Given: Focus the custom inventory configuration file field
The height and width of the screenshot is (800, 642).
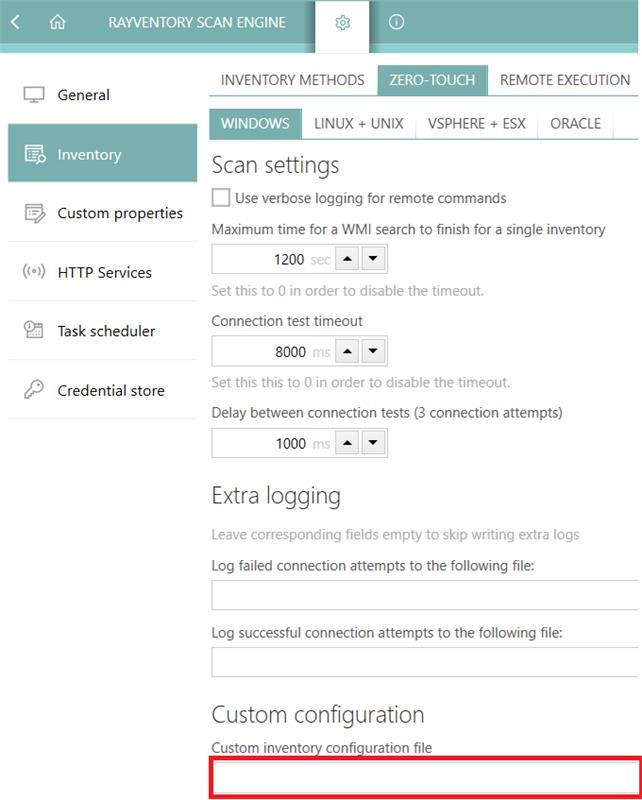Looking at the screenshot, I should 425,778.
